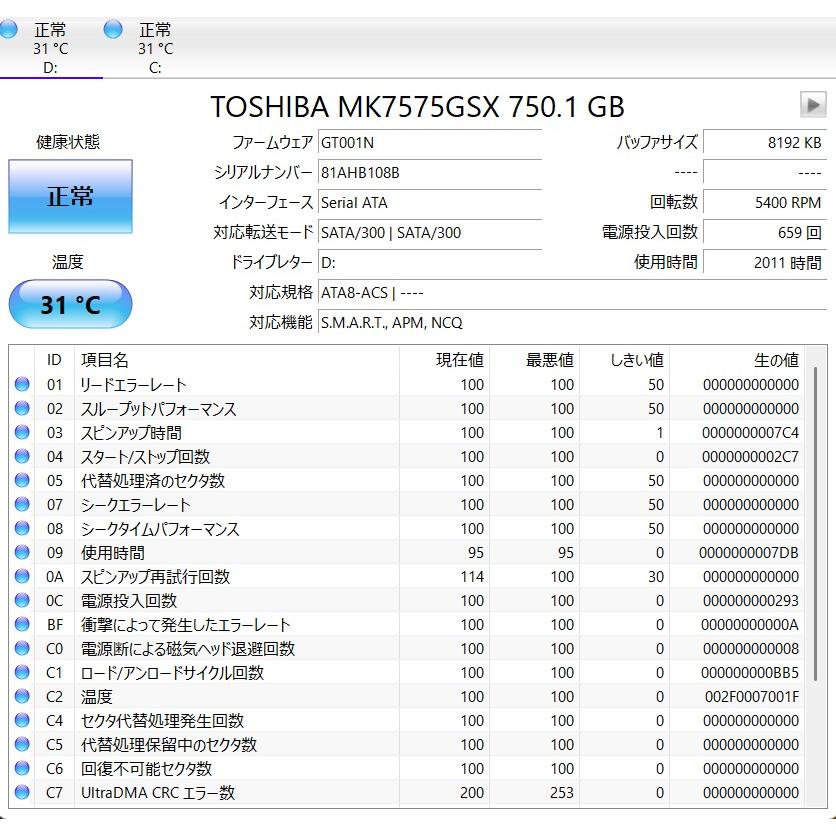Click the indicator beside UltraDMA CRC エラー数

coord(24,793)
